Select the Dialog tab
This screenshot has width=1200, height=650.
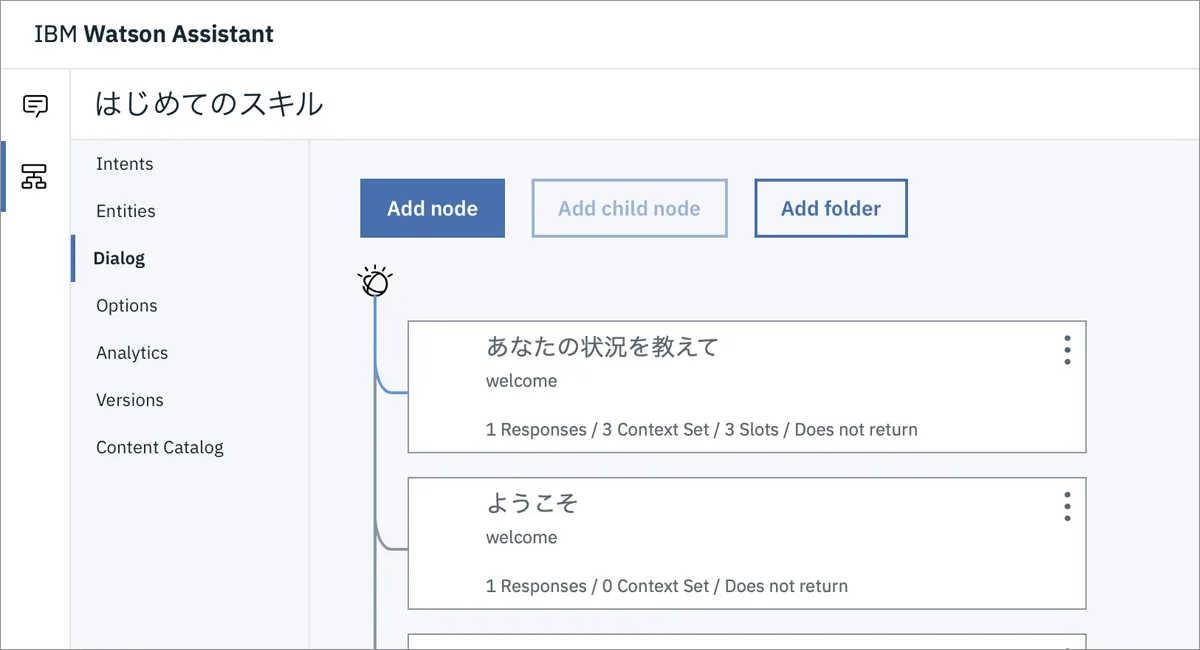(119, 258)
